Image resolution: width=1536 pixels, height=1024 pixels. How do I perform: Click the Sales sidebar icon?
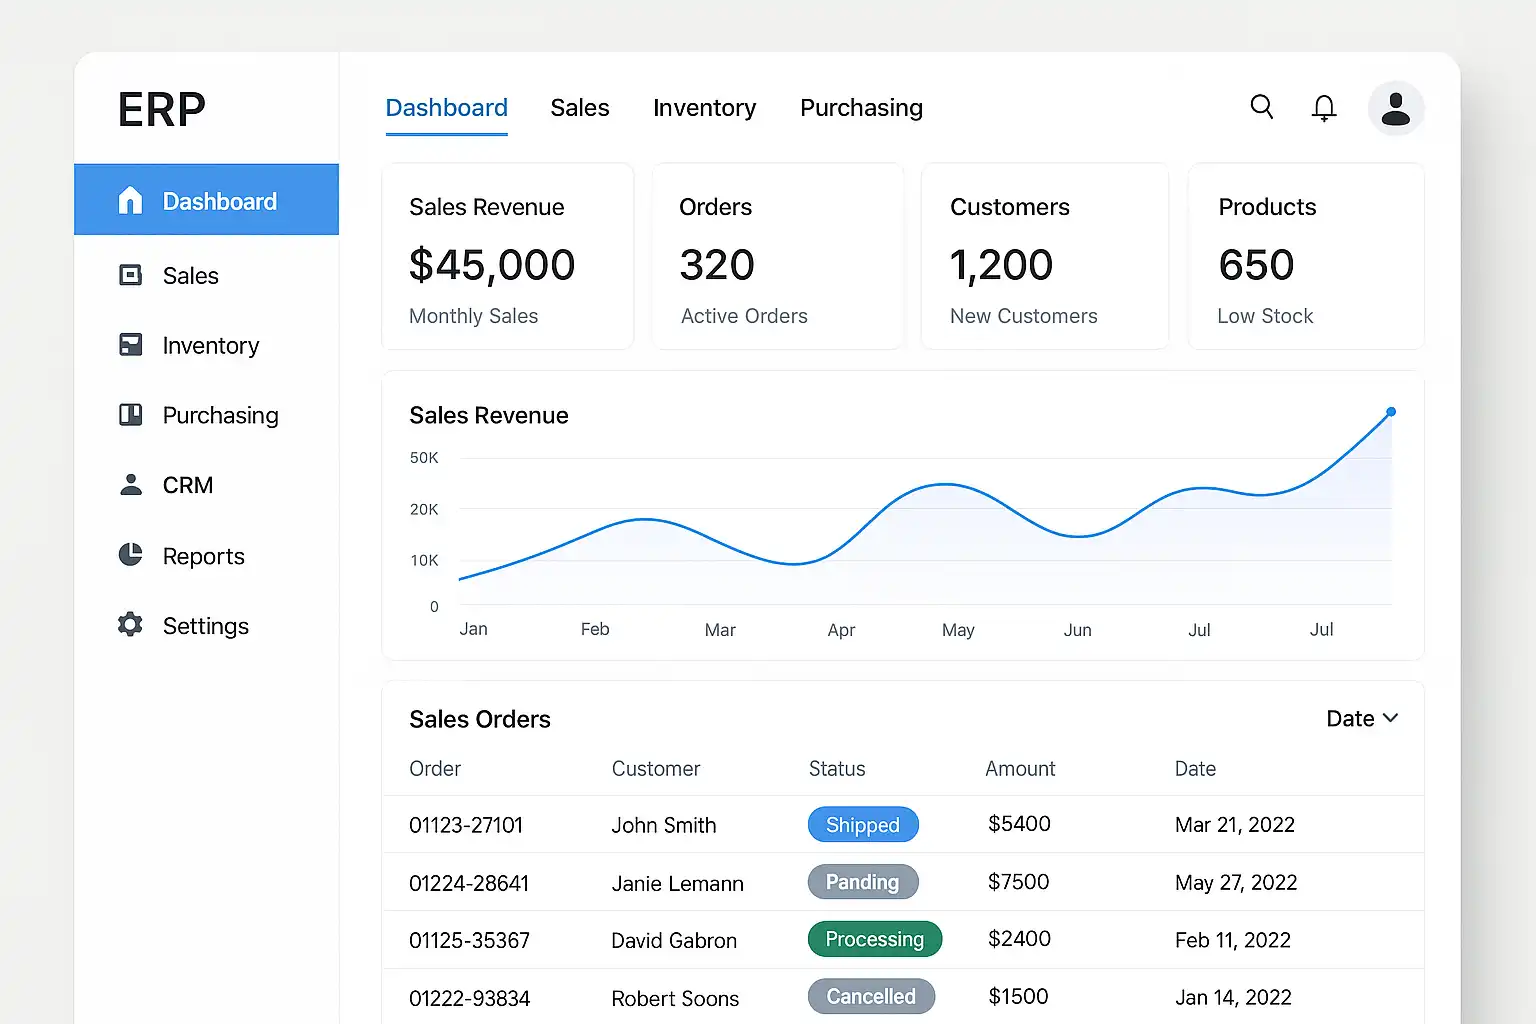pos(131,275)
